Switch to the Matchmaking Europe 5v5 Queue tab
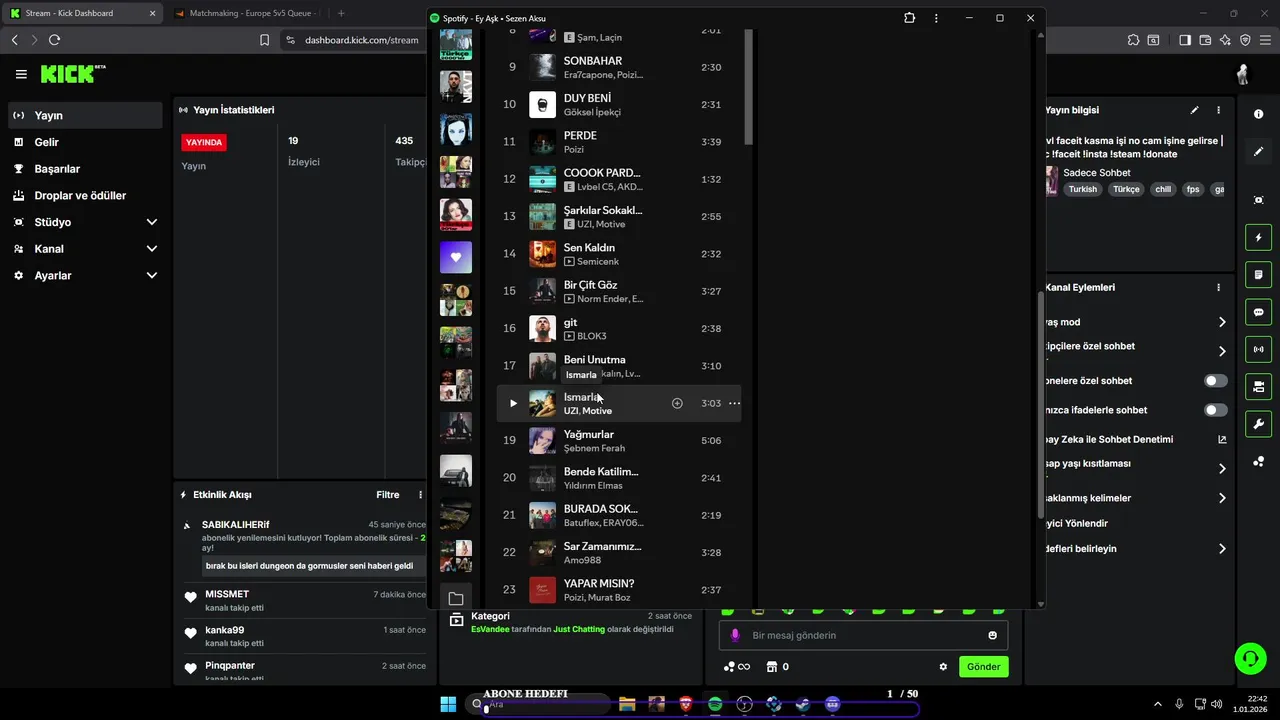Viewport: 1280px width, 720px height. (245, 13)
